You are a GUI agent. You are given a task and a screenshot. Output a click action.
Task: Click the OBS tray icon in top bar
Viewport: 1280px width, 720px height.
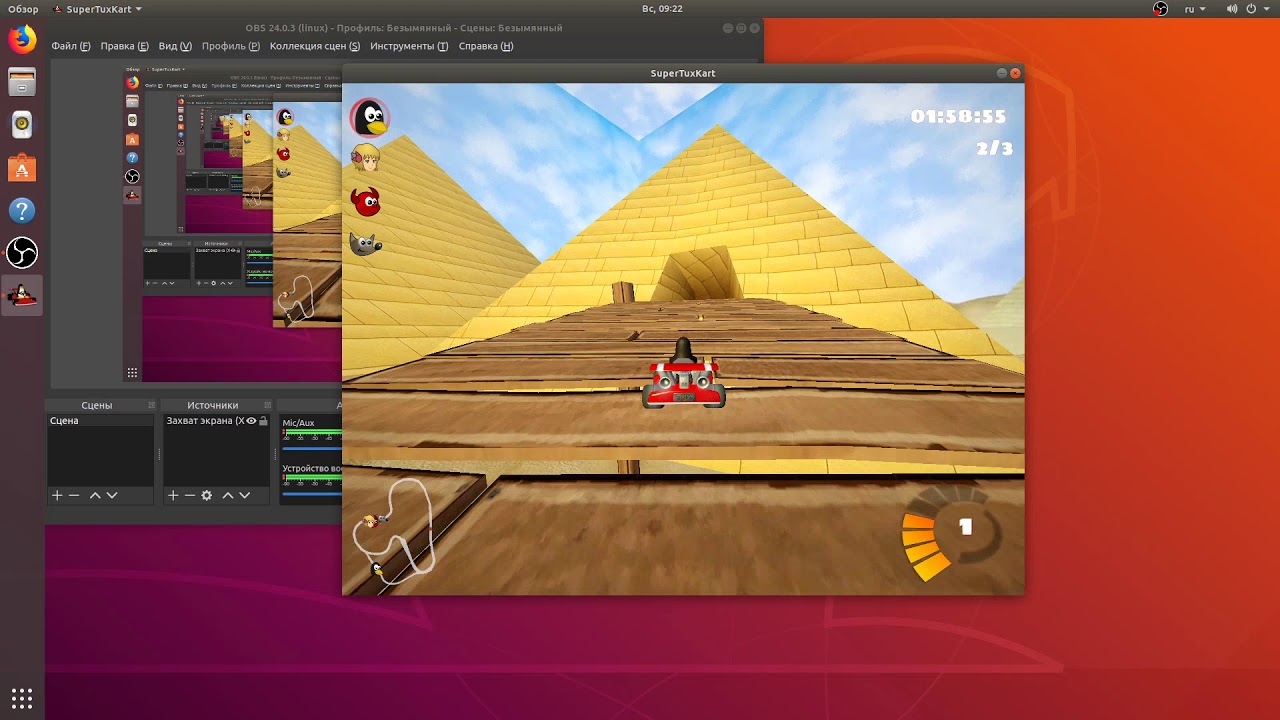[x=1160, y=9]
